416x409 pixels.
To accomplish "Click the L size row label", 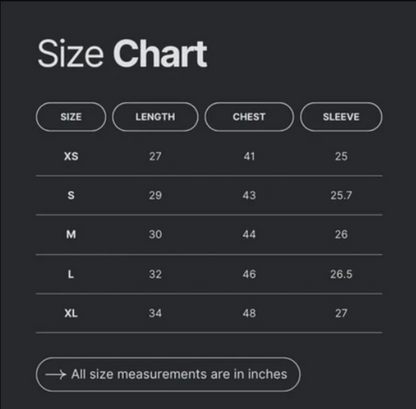I will click(71, 274).
